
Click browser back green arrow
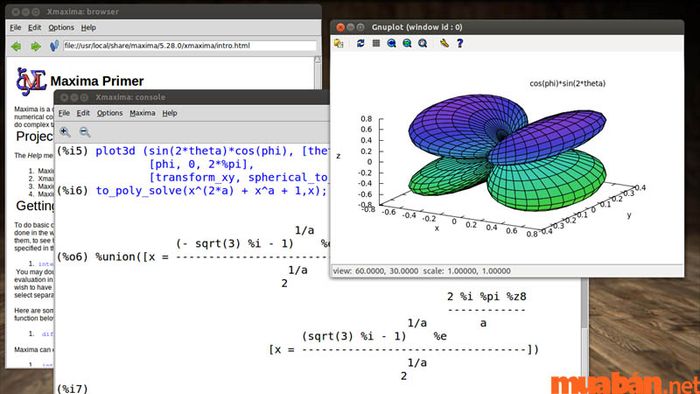coord(16,46)
